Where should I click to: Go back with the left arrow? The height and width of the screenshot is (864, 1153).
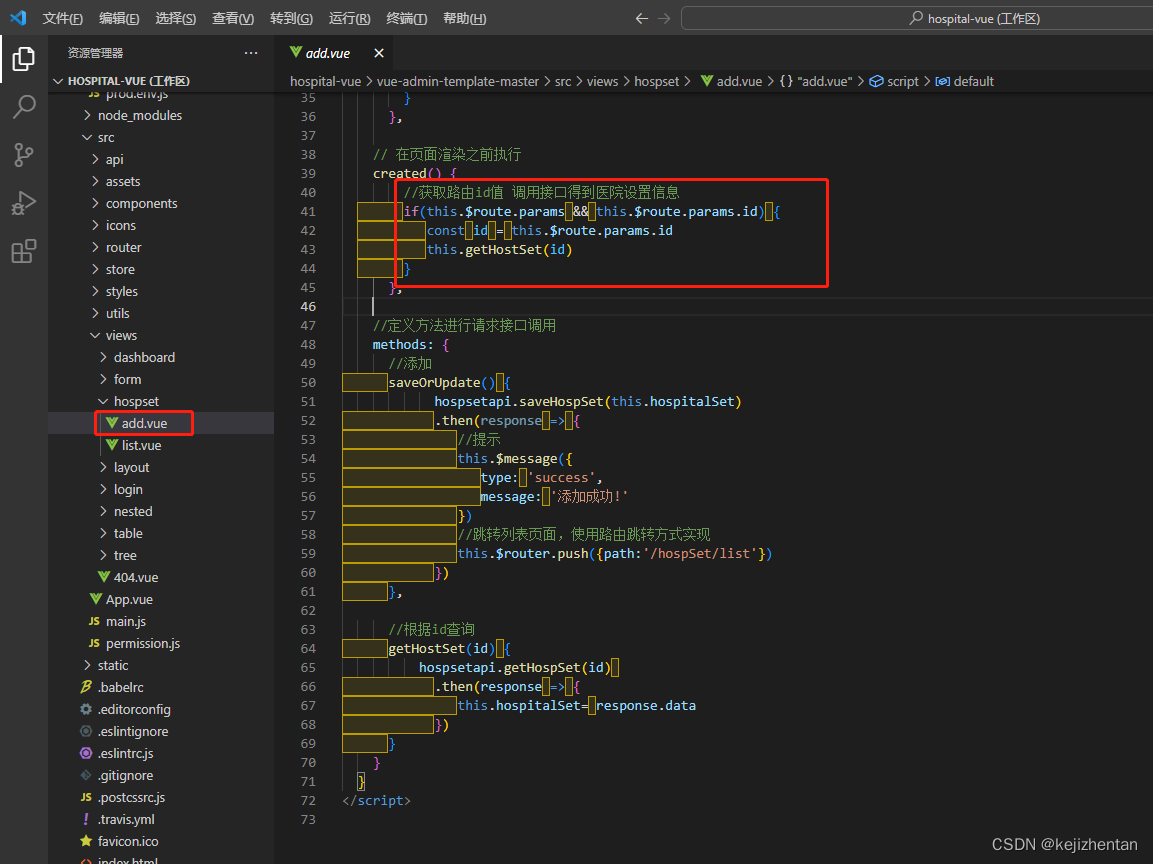tap(641, 18)
